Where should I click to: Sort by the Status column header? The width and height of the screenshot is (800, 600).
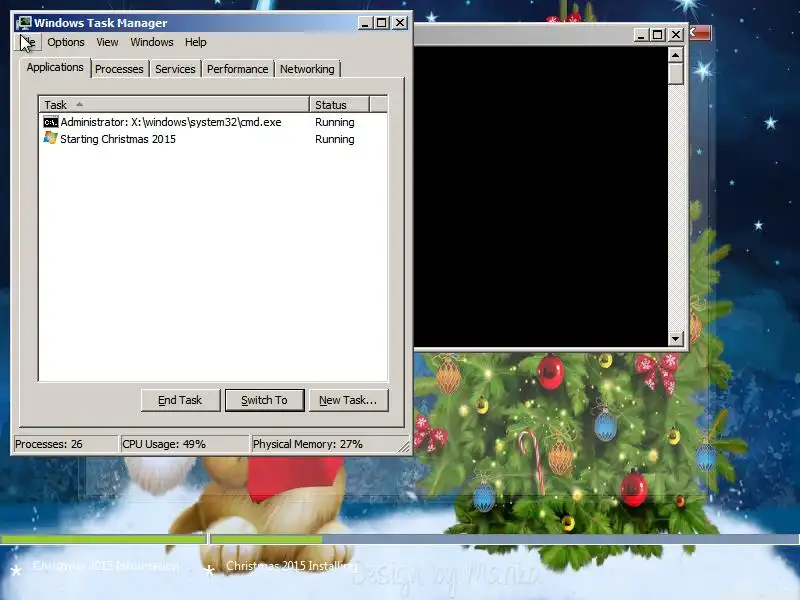pos(339,105)
